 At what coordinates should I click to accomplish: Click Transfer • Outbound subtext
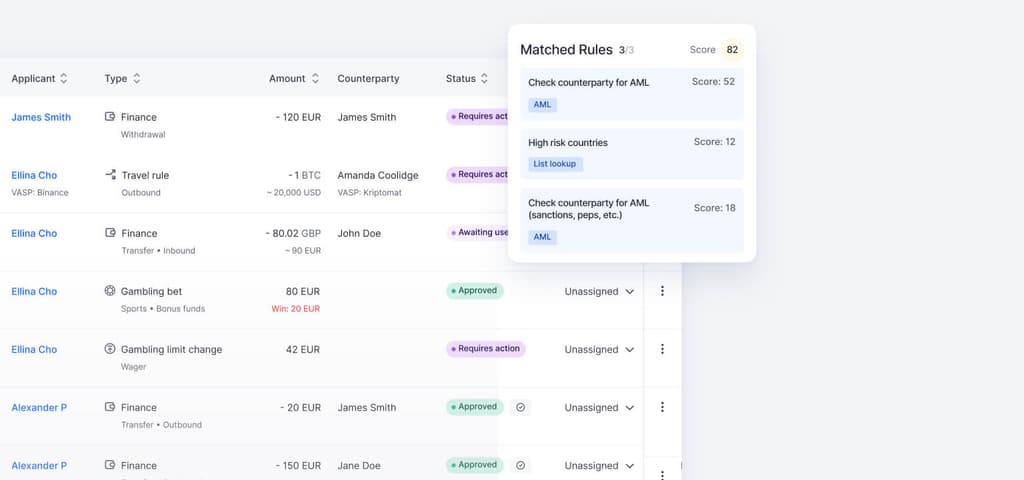coord(161,424)
